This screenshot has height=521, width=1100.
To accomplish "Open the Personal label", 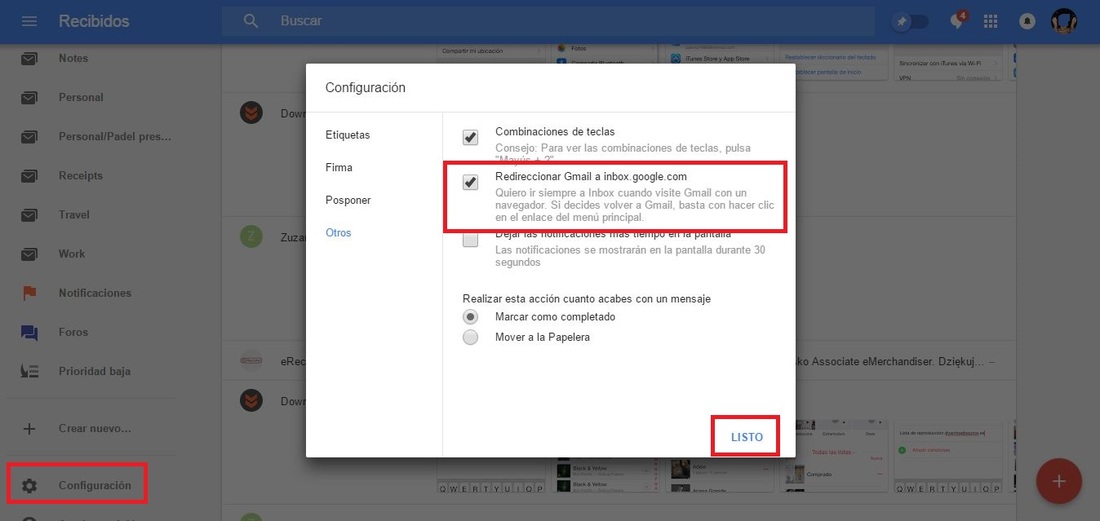I will [x=81, y=97].
